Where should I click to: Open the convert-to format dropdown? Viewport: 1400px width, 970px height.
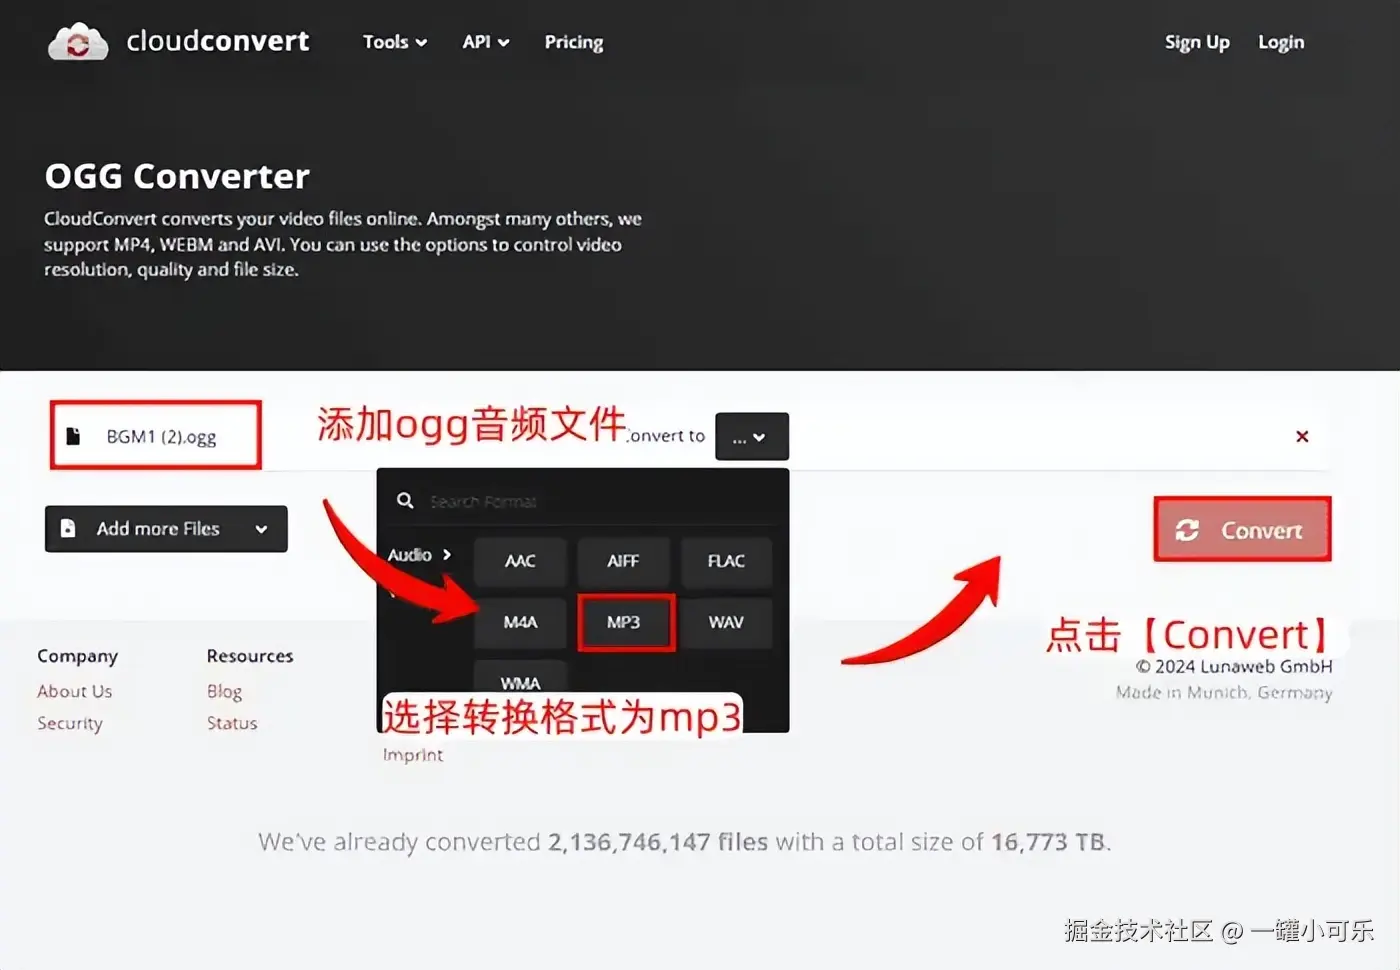click(752, 437)
